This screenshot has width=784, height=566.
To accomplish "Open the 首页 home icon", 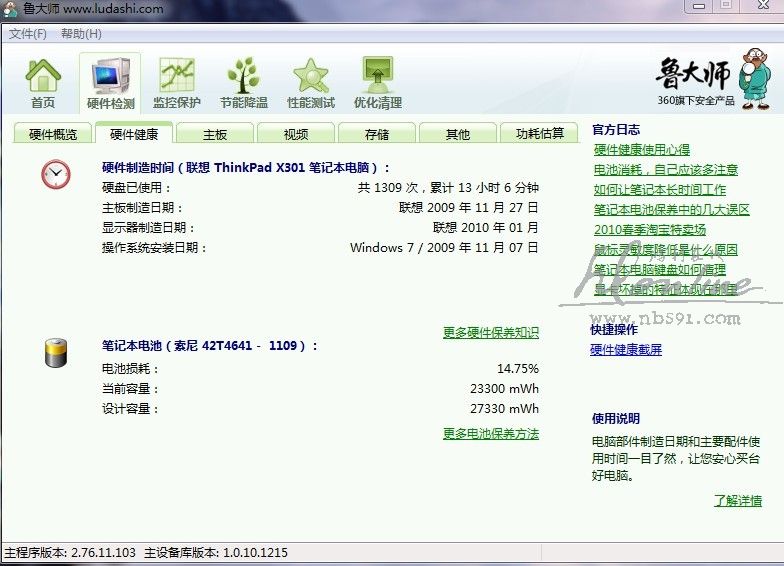I will 43,83.
